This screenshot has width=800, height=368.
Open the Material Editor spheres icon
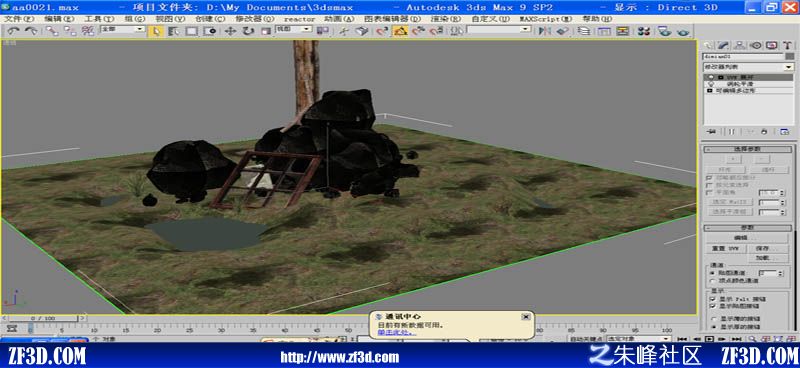pos(644,31)
